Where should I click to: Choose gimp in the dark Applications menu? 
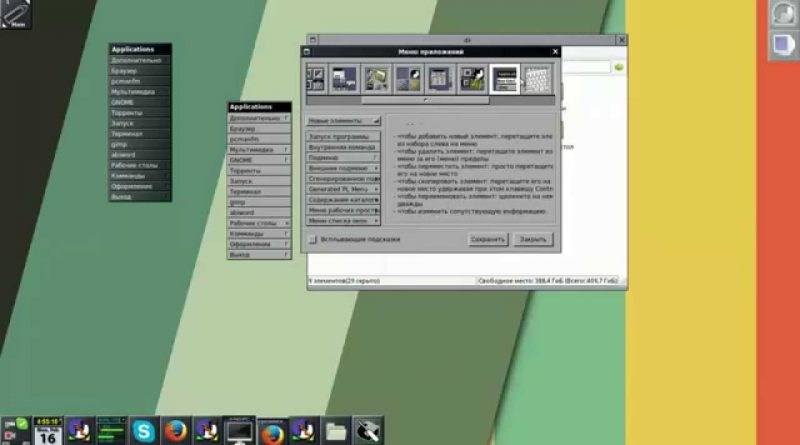[x=140, y=144]
